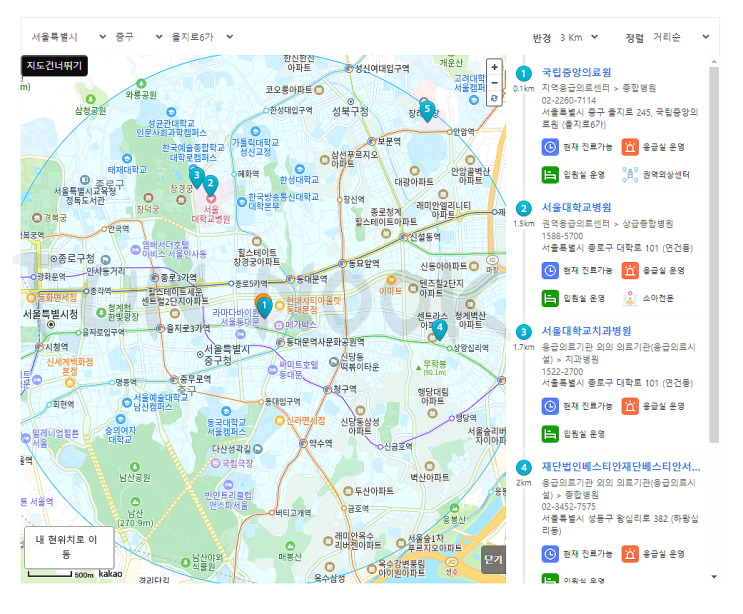The image size is (743, 614).
Task: Click list number badge 2 for 서울대학교병원
Action: 523,208
